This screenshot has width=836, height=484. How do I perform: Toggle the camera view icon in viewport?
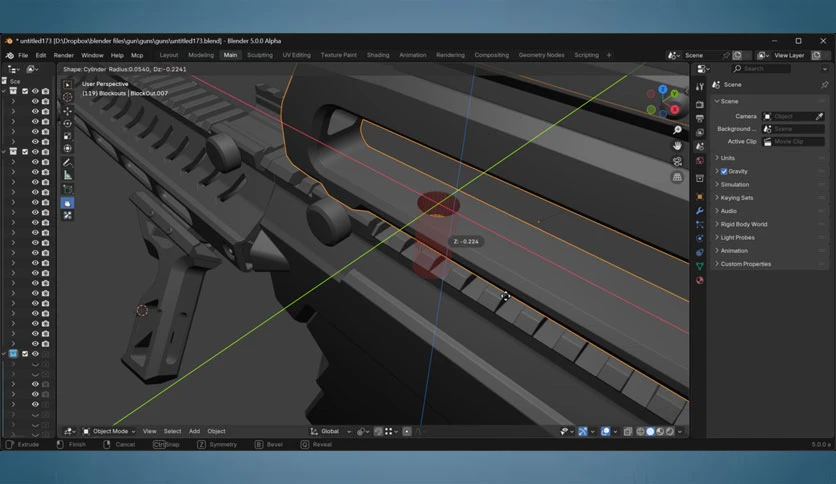coord(677,162)
